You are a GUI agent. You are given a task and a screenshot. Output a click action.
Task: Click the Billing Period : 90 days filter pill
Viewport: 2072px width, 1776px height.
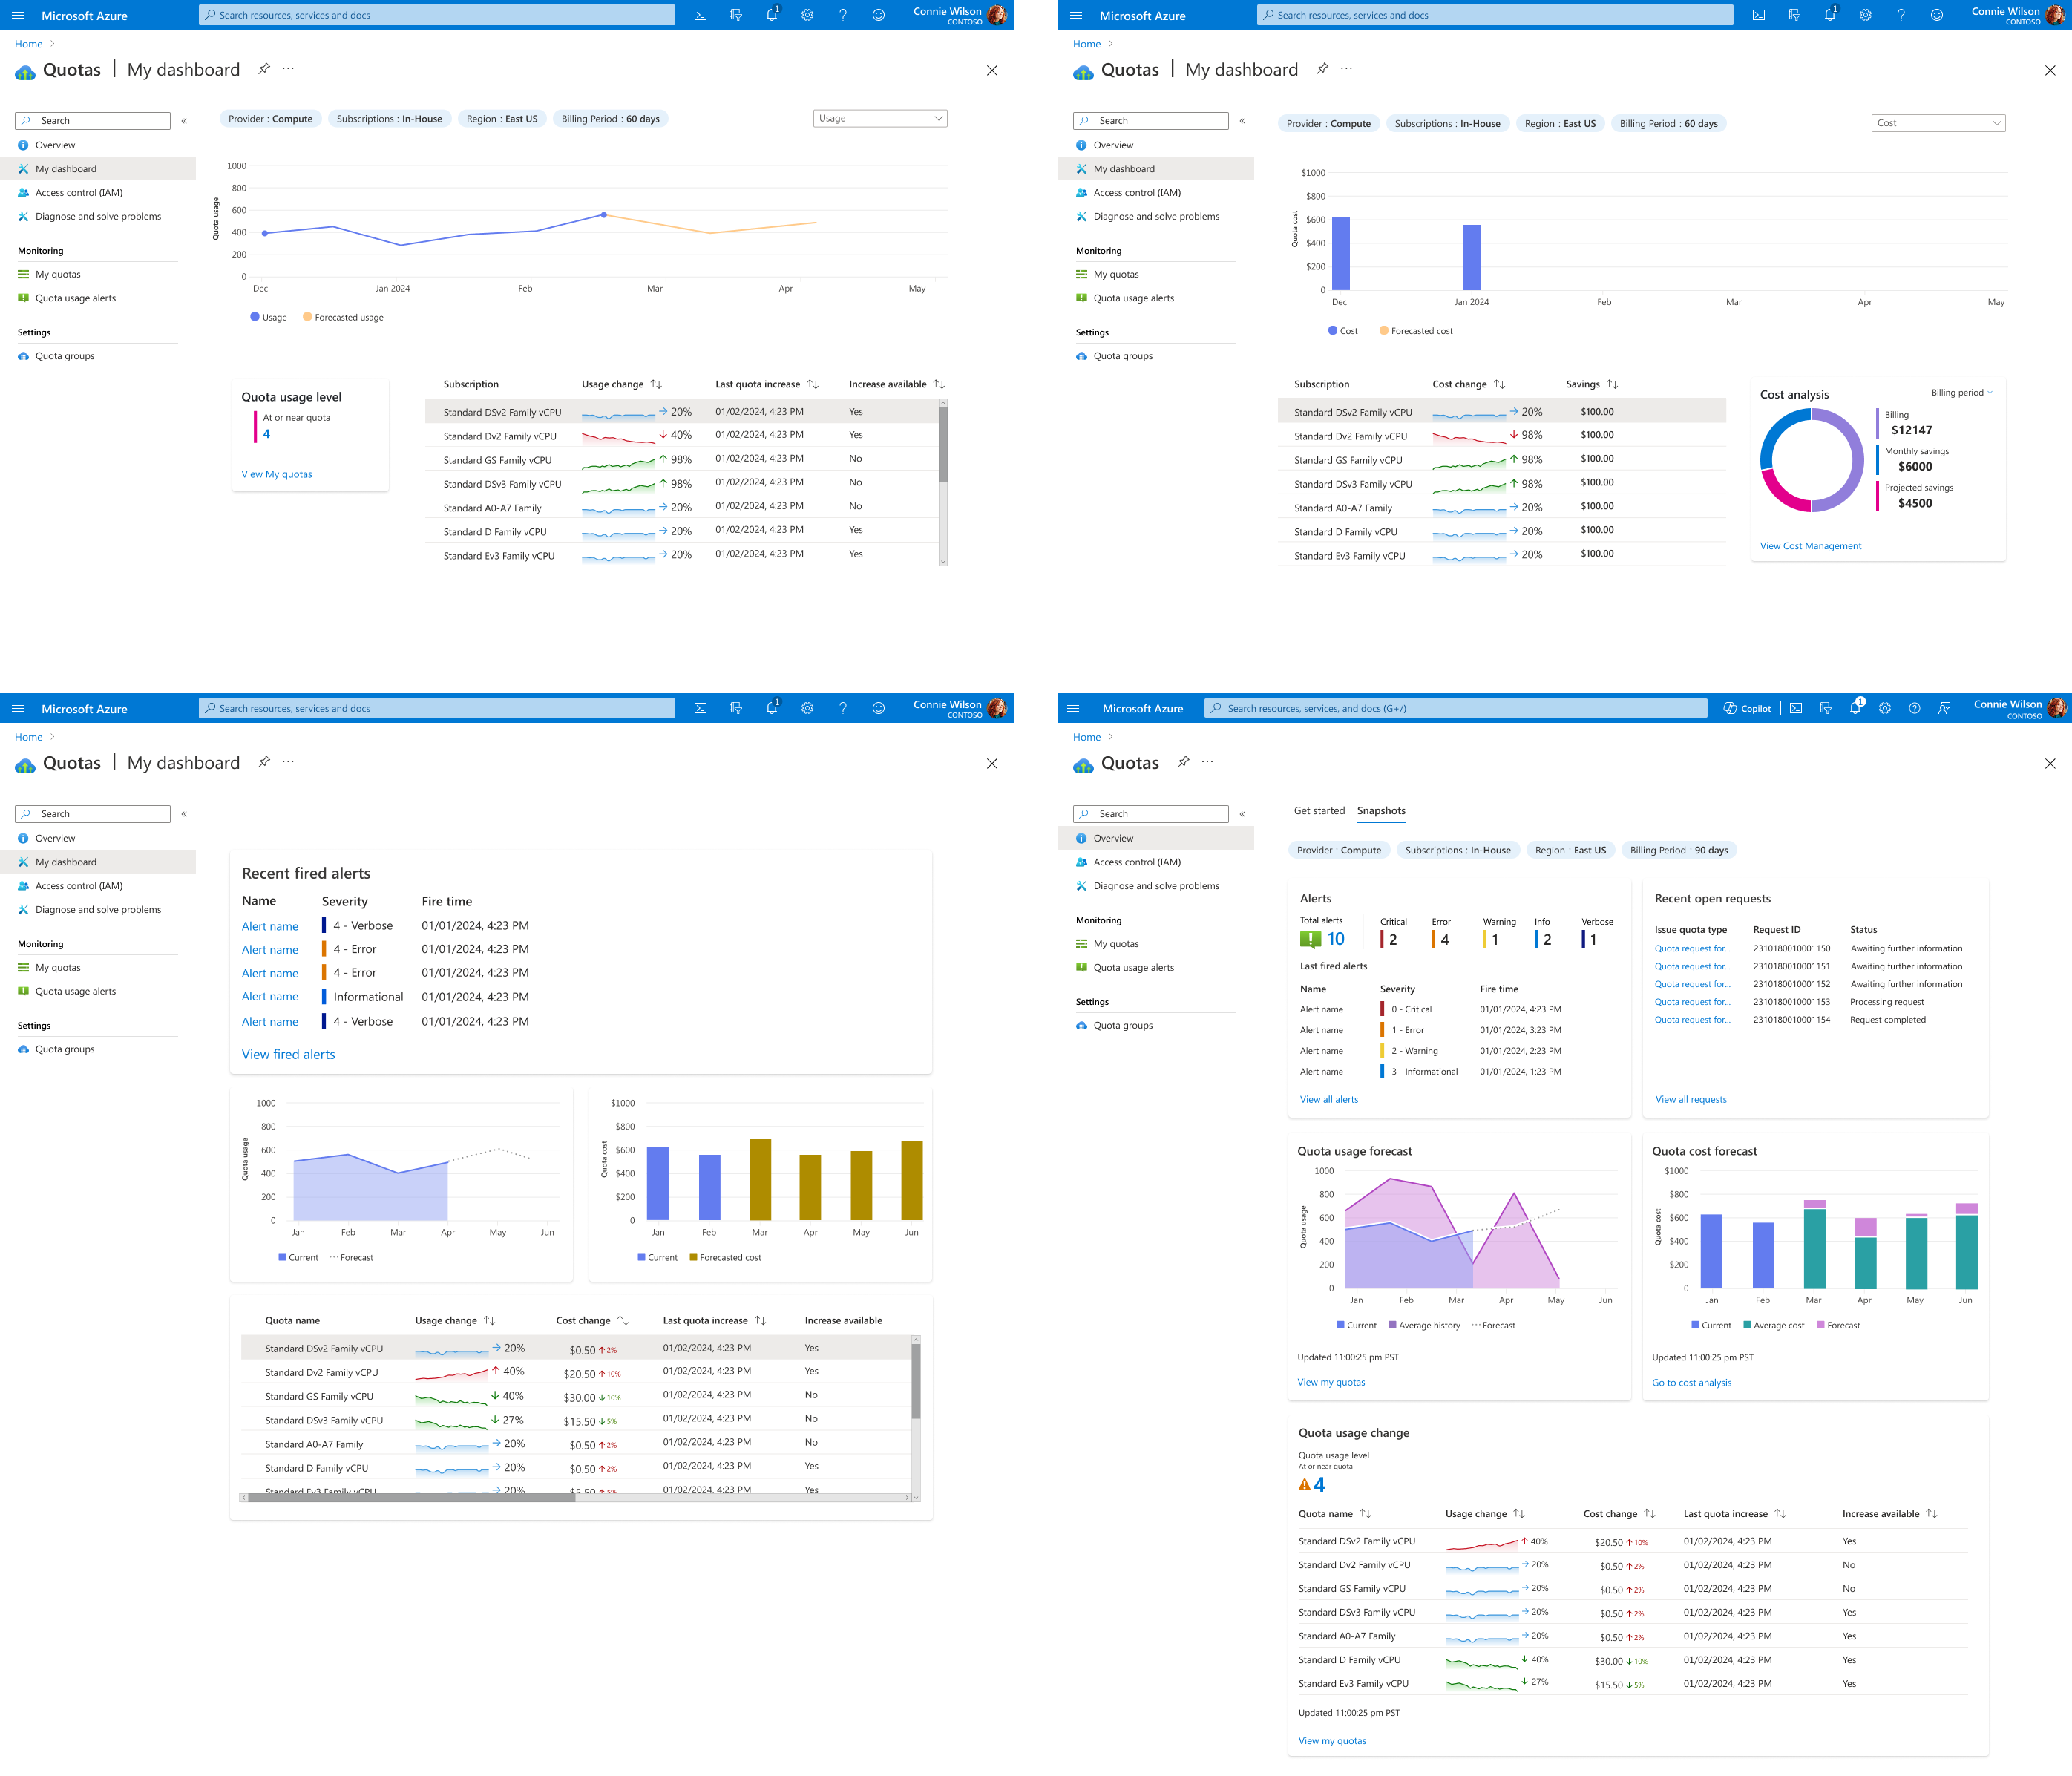point(1678,850)
